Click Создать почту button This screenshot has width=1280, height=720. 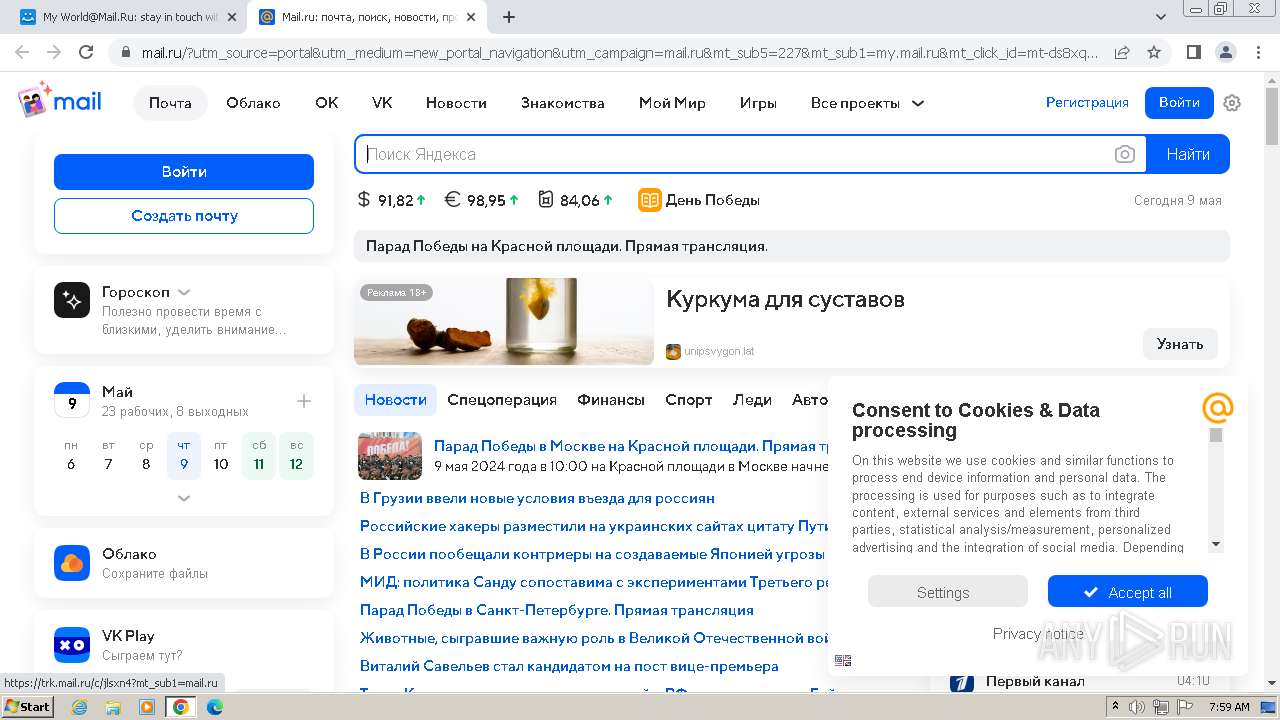[x=184, y=216]
